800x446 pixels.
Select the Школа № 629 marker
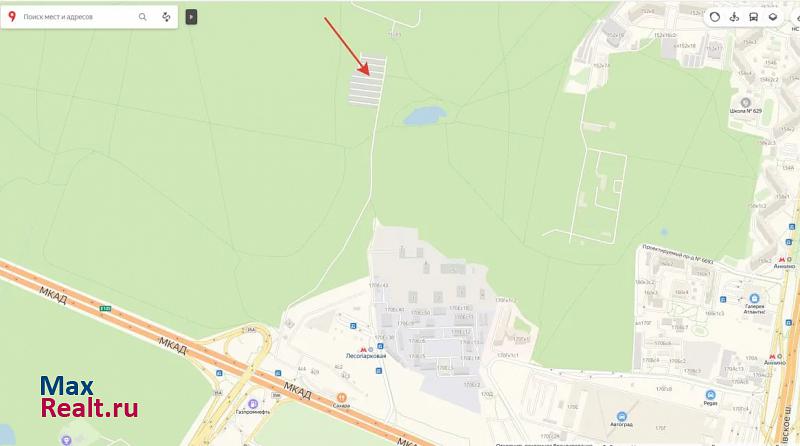click(x=745, y=103)
